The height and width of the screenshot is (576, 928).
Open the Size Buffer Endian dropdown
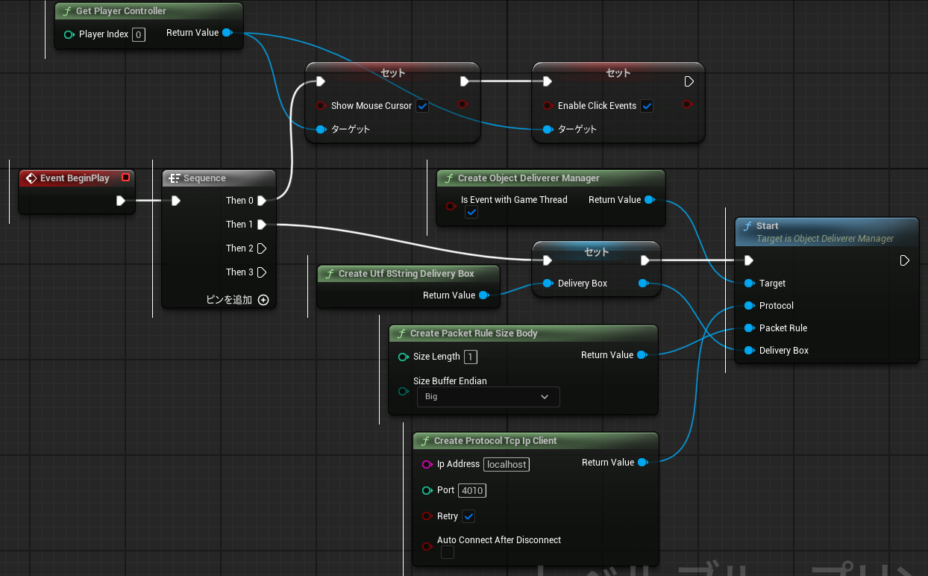pyautogui.click(x=488, y=397)
